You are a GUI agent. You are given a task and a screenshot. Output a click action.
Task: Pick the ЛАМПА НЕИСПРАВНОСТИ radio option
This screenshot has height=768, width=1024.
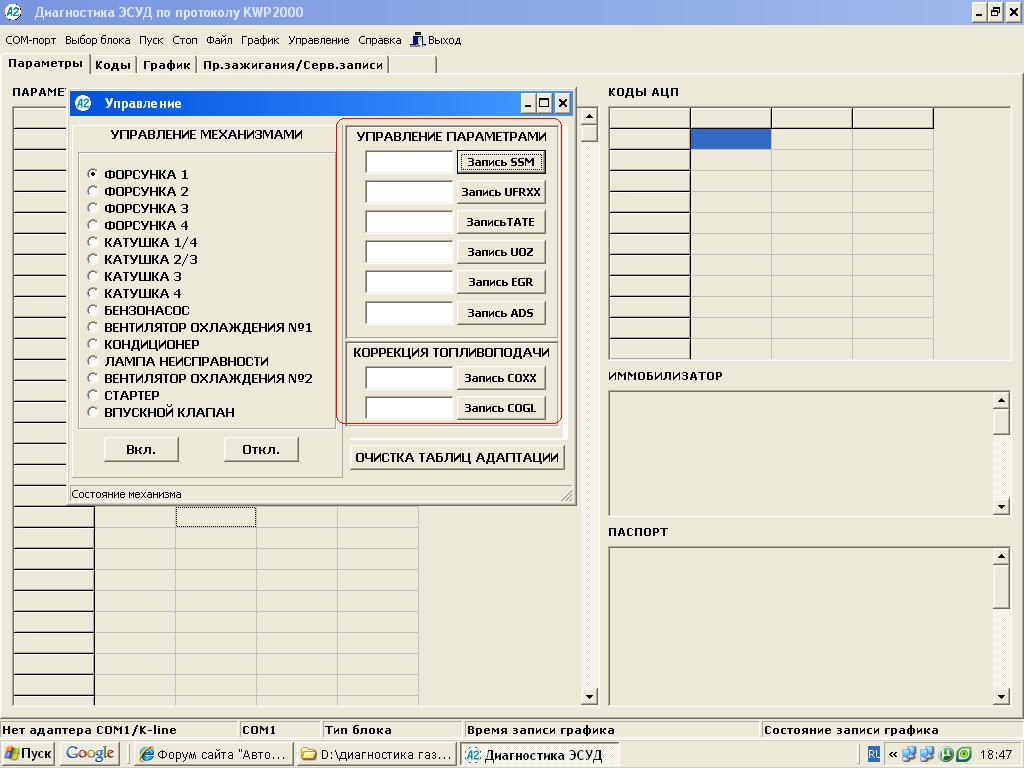tap(93, 361)
